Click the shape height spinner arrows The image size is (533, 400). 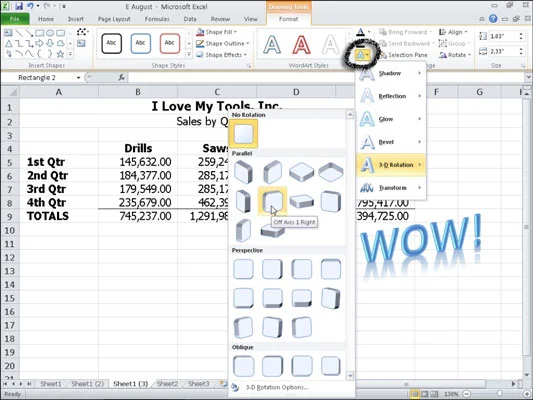point(521,36)
